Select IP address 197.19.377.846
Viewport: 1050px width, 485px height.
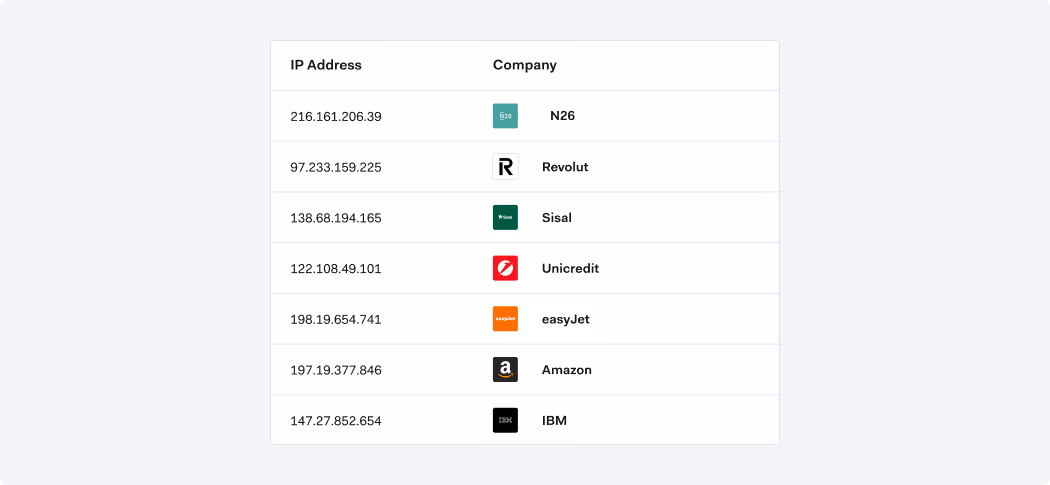pos(336,370)
